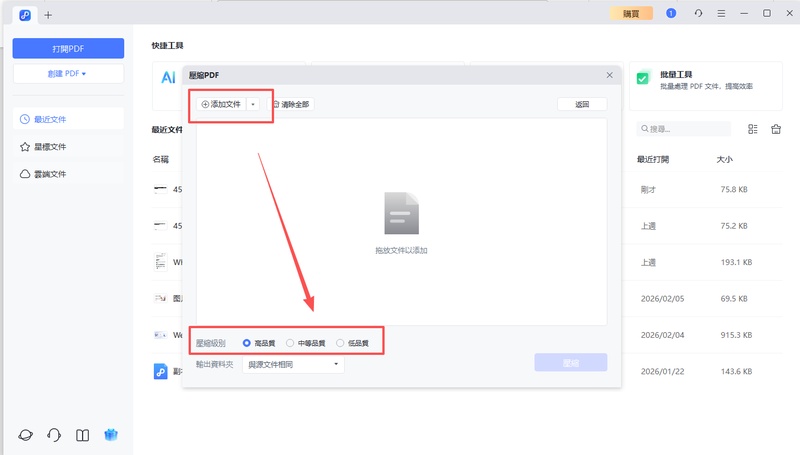
Task: Click the cloud icon beside 雲端文件
Action: [x=24, y=174]
